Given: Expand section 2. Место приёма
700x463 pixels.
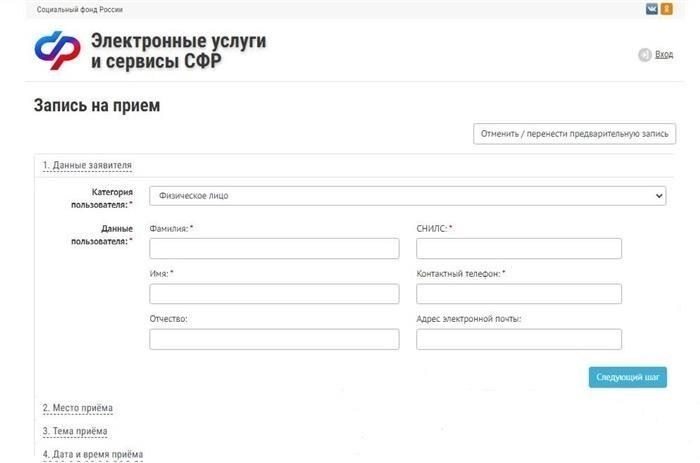Looking at the screenshot, I should pyautogui.click(x=77, y=408).
